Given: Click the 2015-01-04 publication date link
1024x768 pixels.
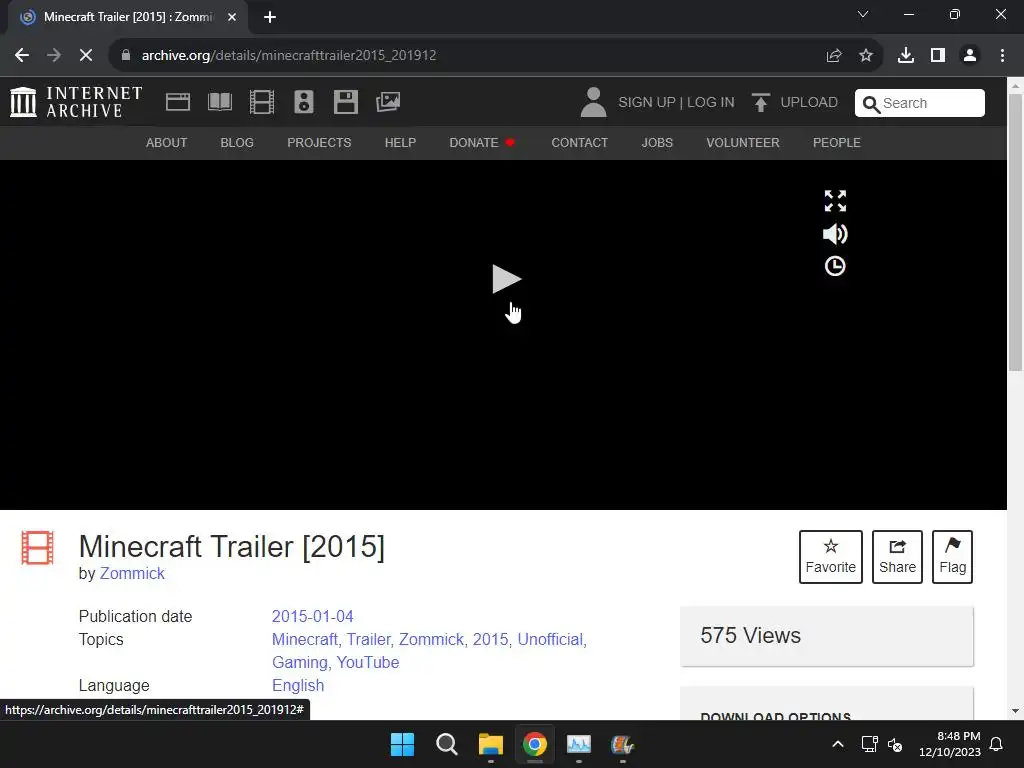Looking at the screenshot, I should tap(312, 616).
